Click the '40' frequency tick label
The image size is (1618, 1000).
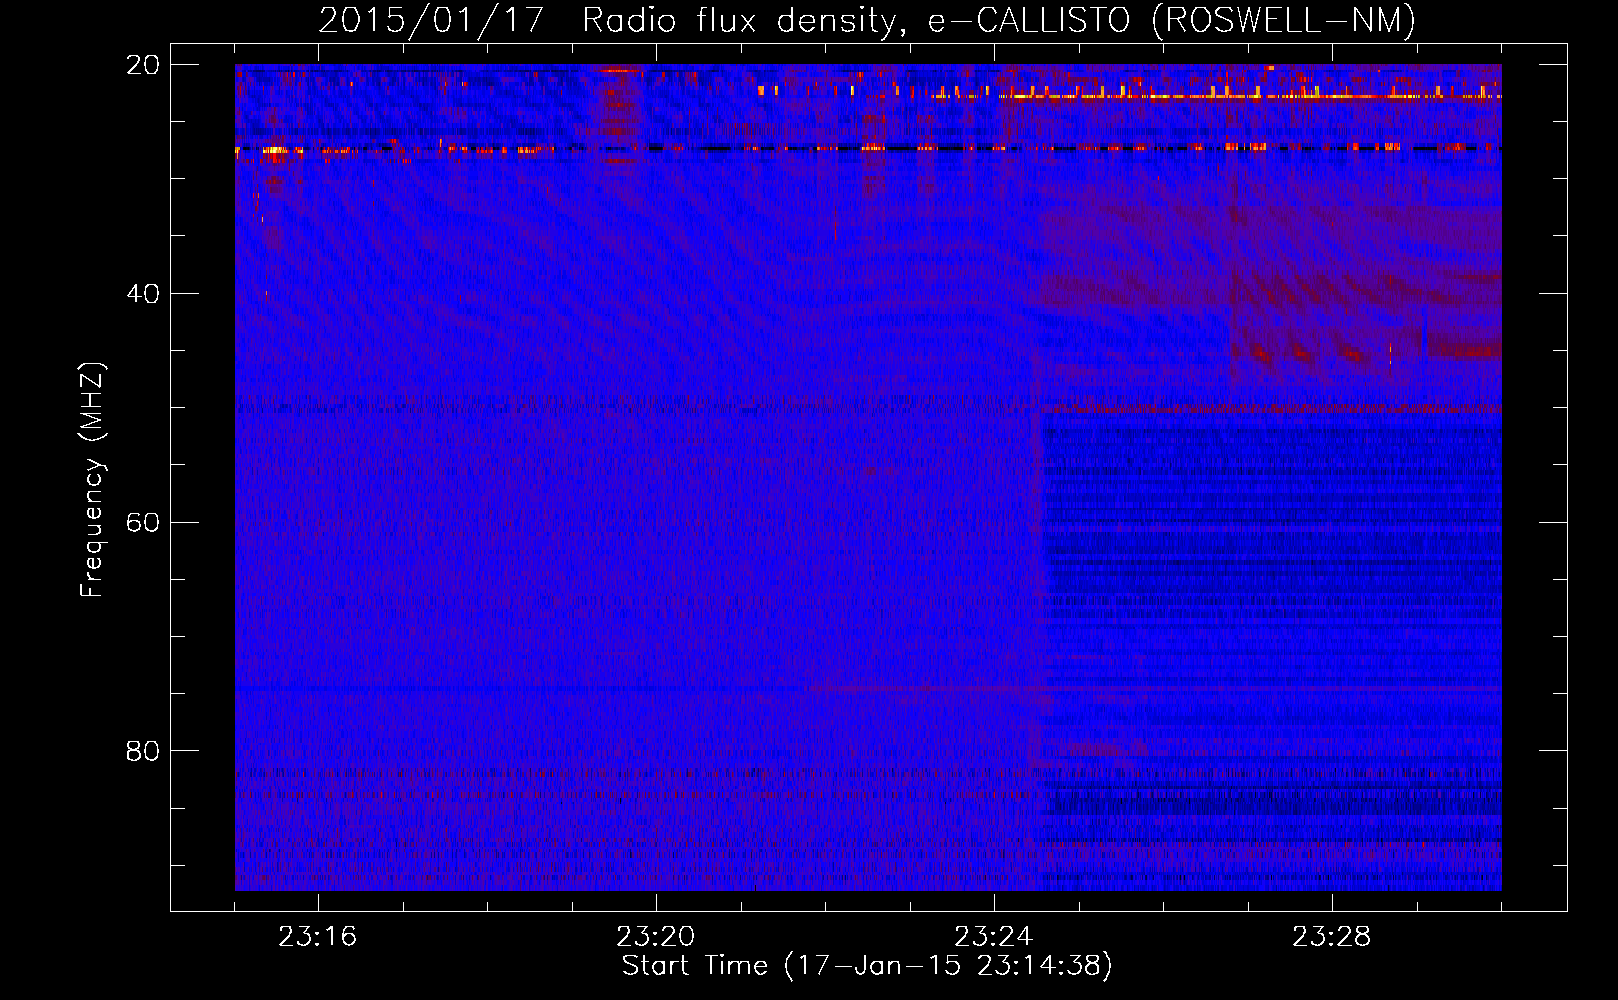142,294
